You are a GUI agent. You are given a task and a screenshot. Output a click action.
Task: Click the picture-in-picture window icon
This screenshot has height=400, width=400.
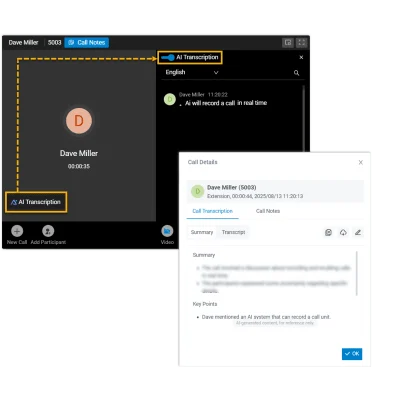288,42
